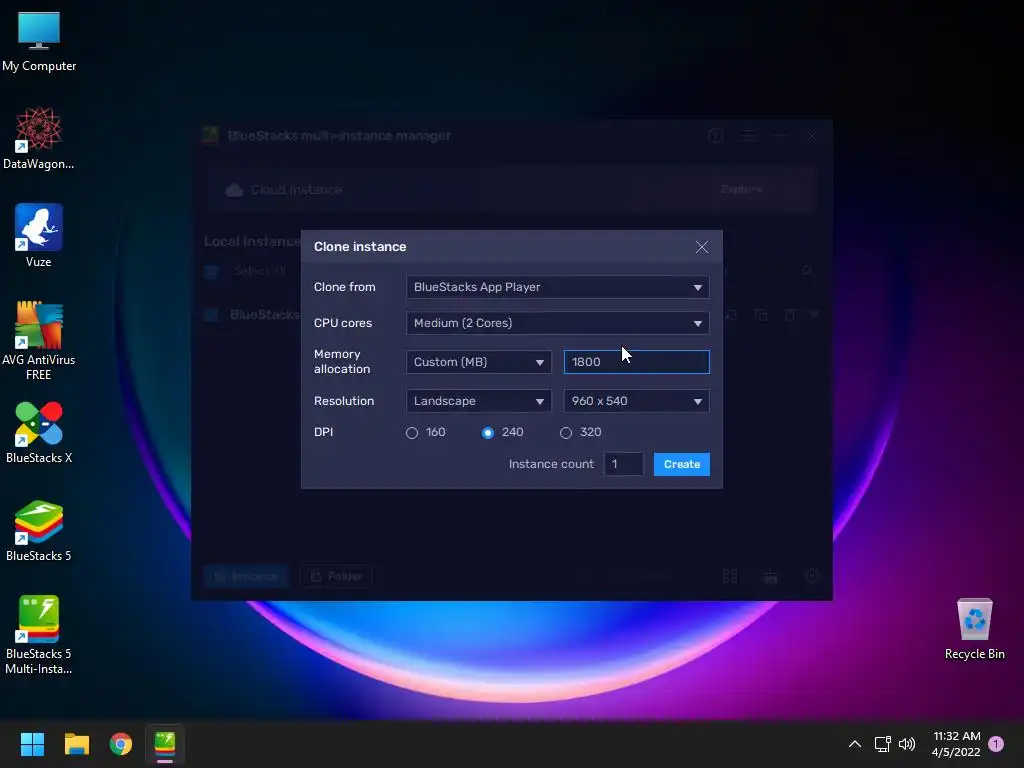Screen dimensions: 1024x768
Task: Click the Clone from dropdown arrow
Action: pyautogui.click(x=697, y=287)
